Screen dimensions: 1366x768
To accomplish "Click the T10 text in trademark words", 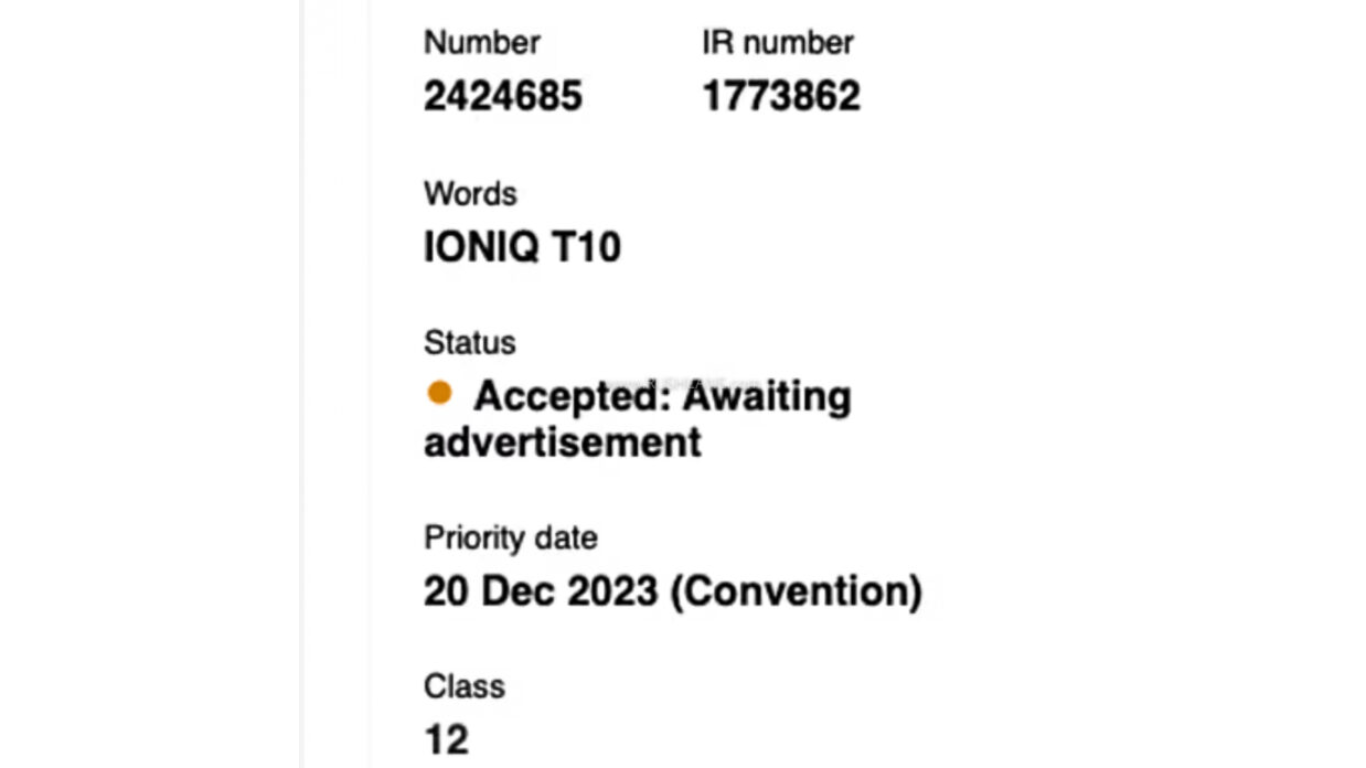I will [587, 247].
